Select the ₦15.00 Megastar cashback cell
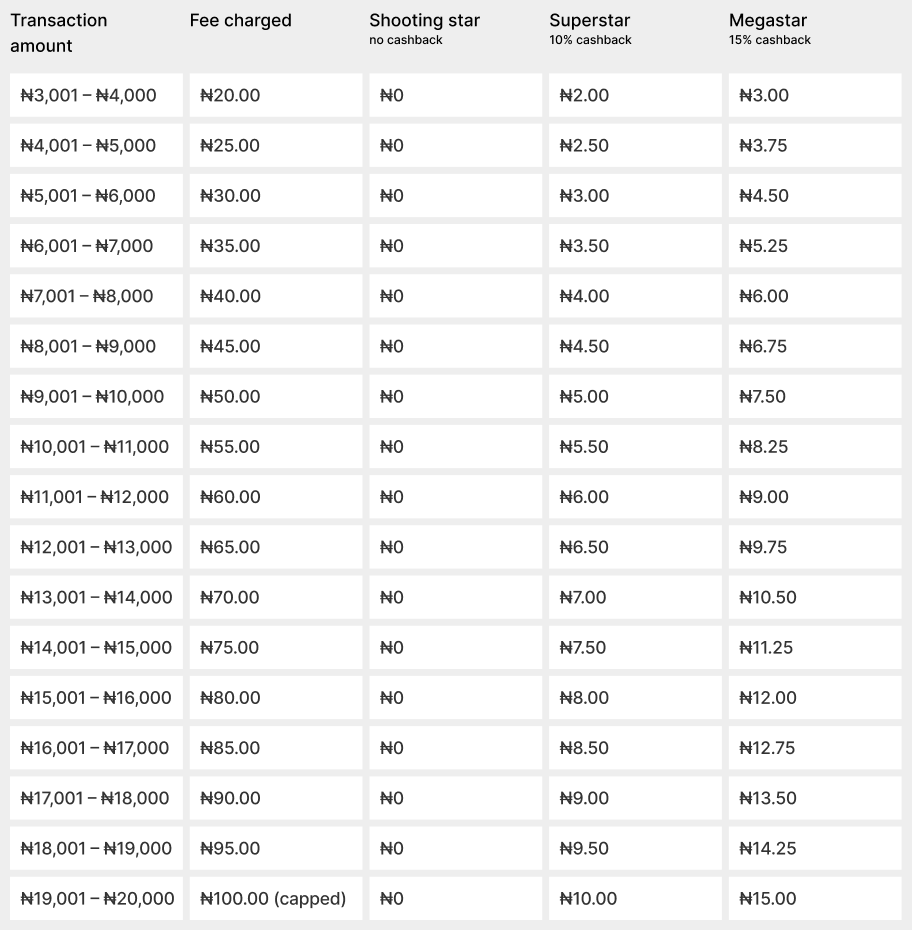The width and height of the screenshot is (912, 930). coord(815,898)
